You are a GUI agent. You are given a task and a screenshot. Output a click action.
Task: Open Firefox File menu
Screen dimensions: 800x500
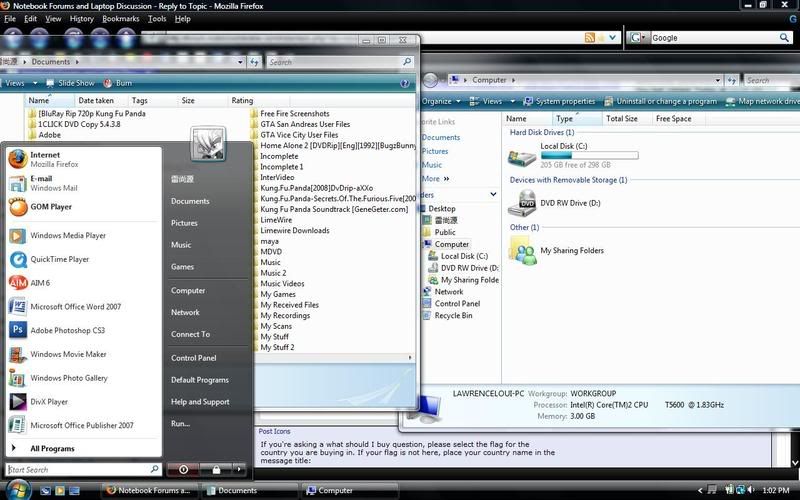10,19
